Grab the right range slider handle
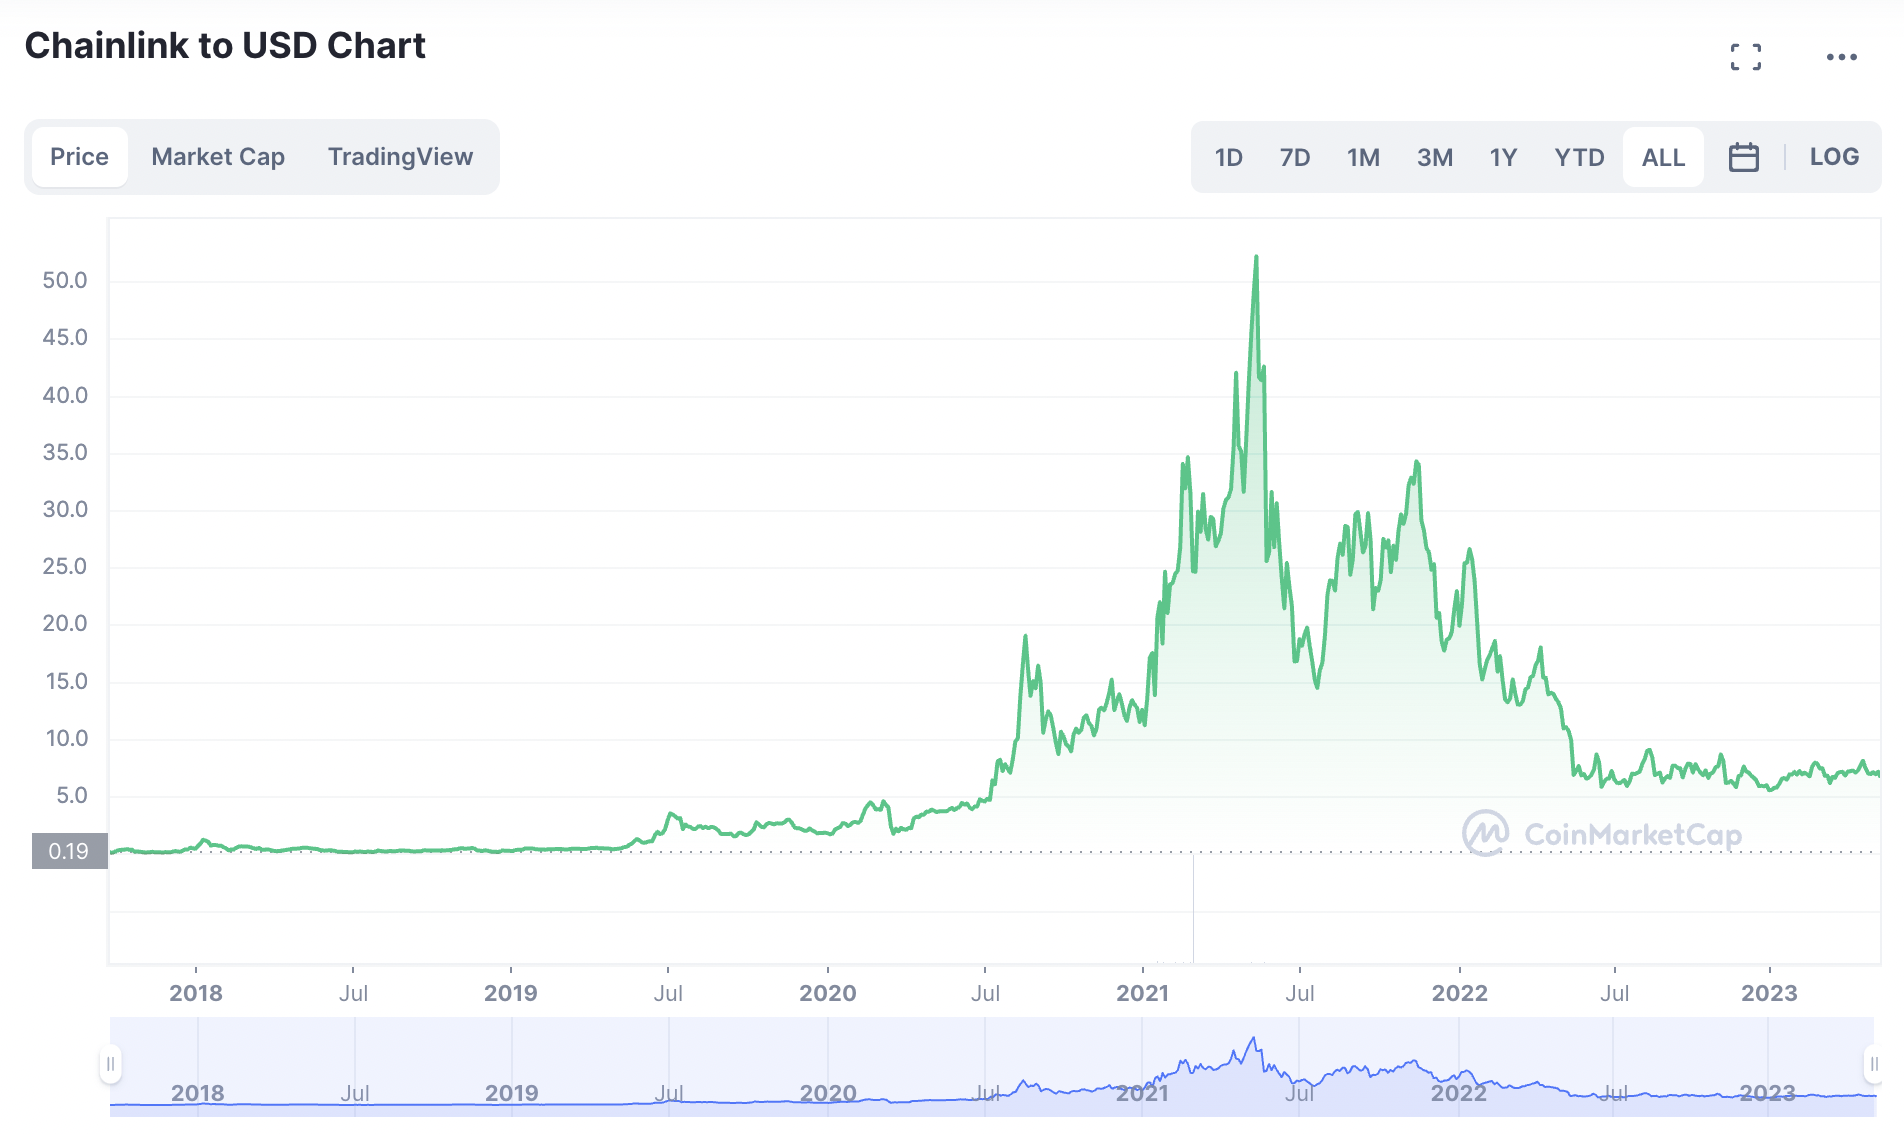This screenshot has width=1904, height=1134. tap(1873, 1064)
